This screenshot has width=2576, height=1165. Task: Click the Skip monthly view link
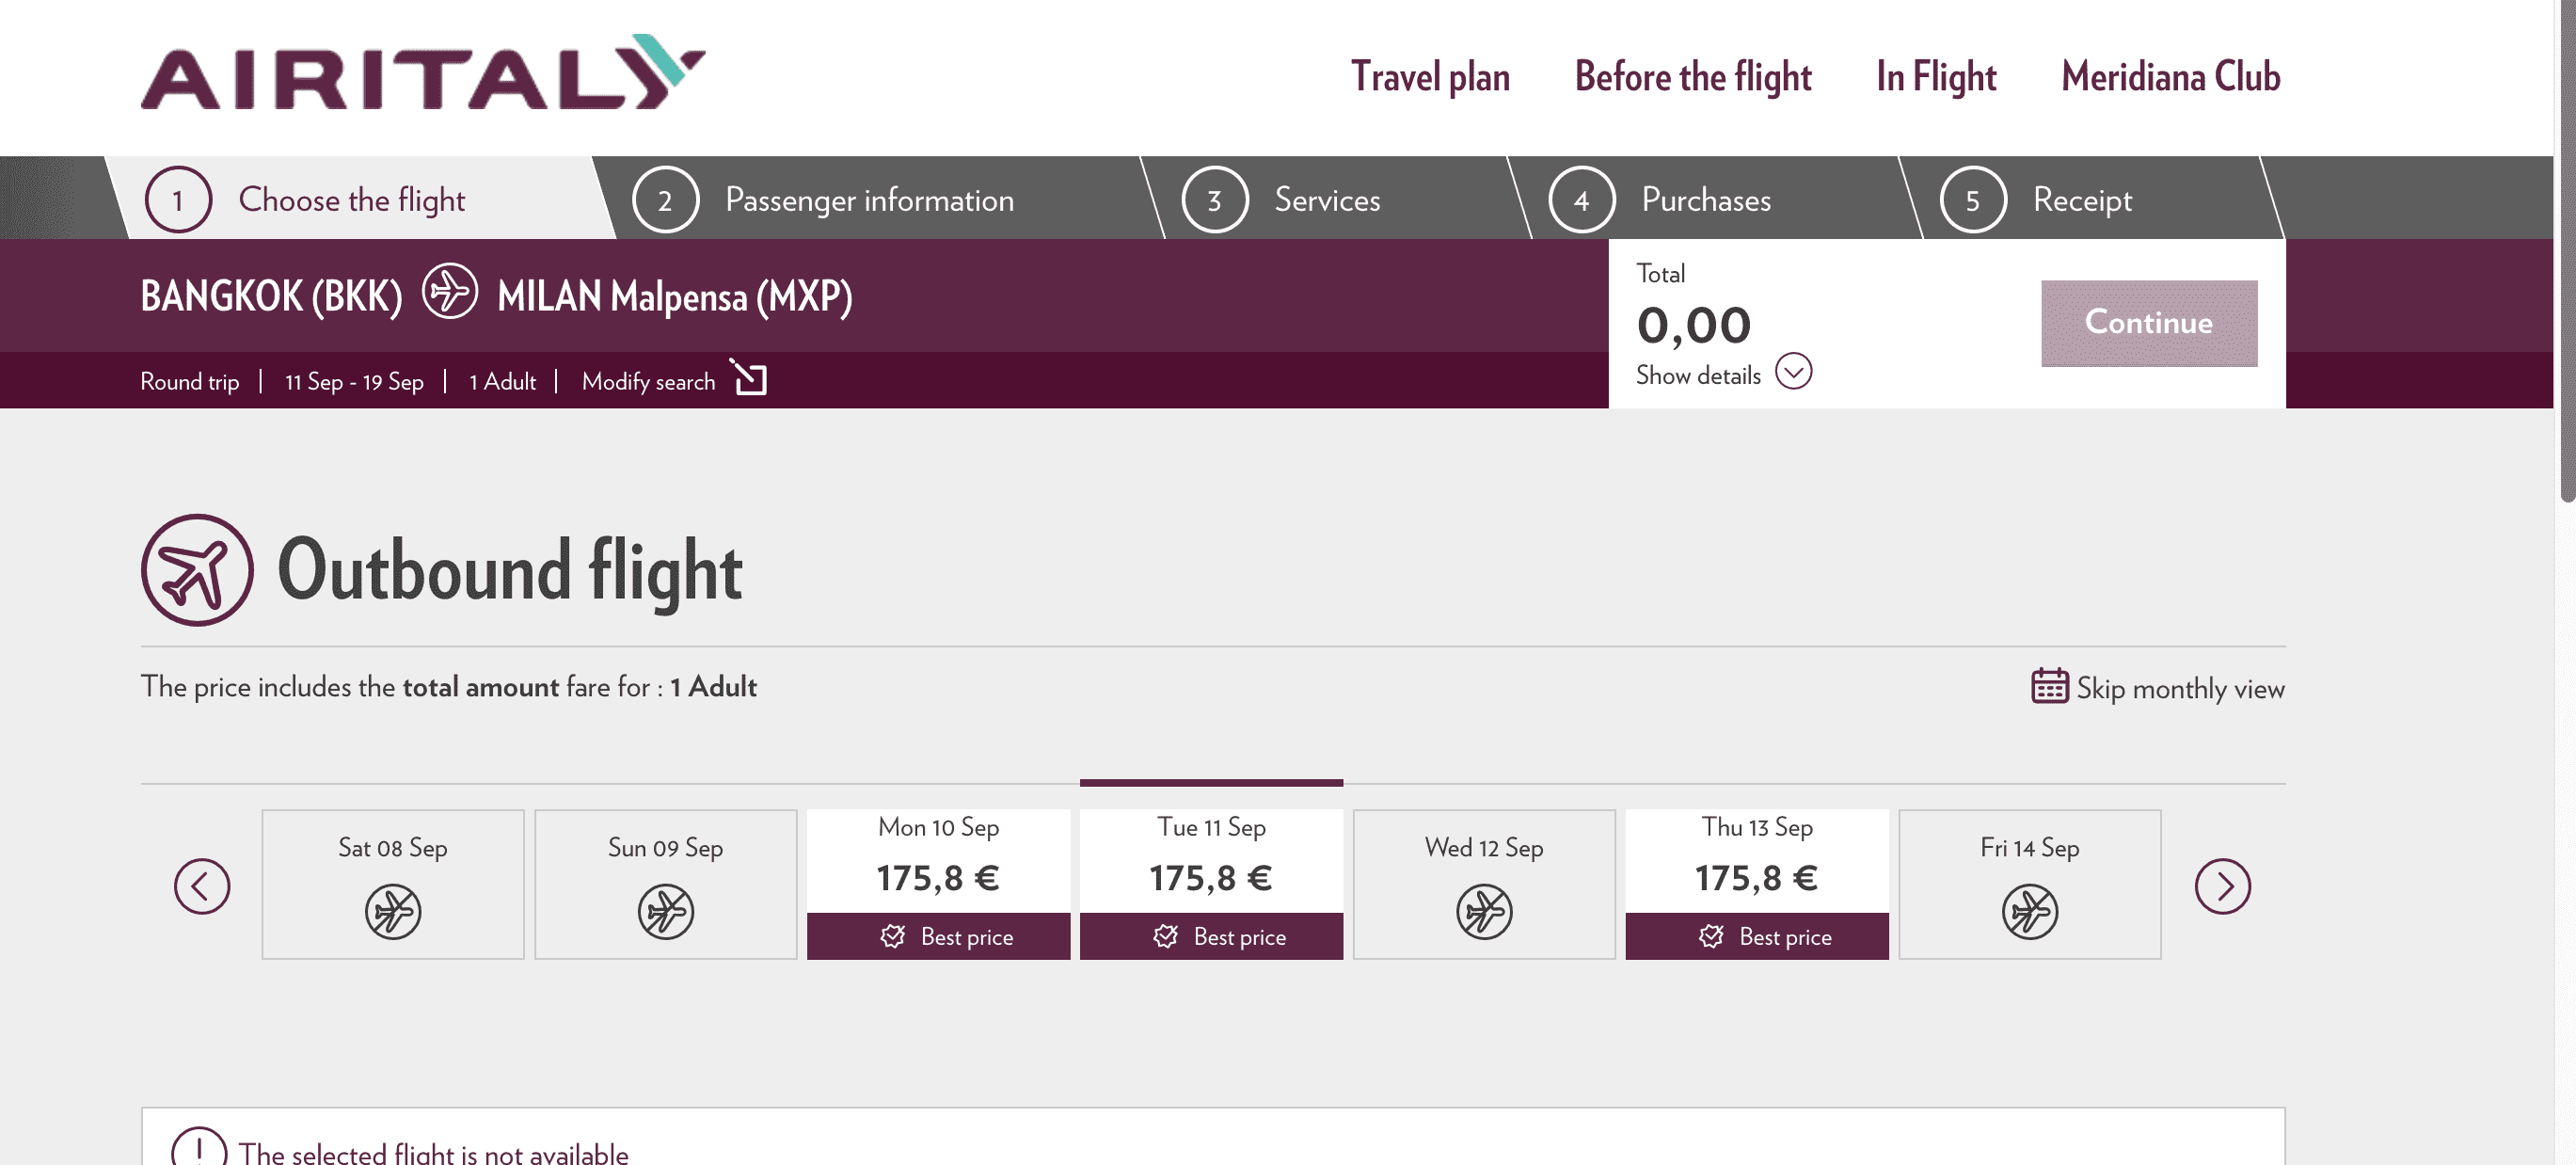(2178, 688)
